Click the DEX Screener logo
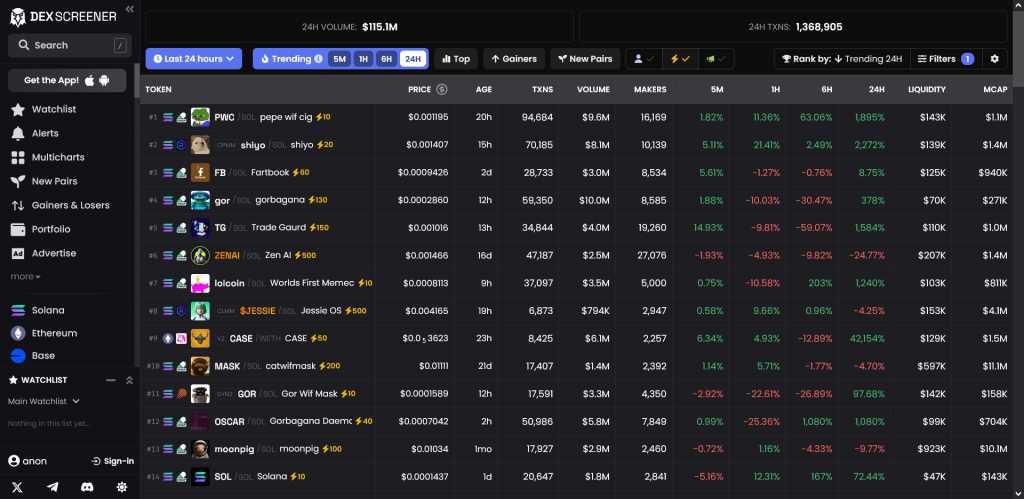Image resolution: width=1024 pixels, height=499 pixels. coord(63,17)
